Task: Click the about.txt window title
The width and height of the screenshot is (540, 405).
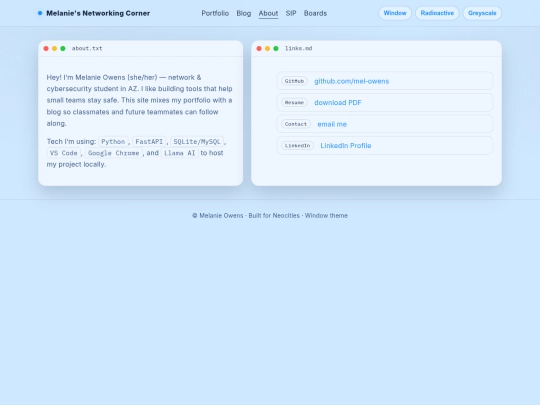Action: pyautogui.click(x=87, y=49)
